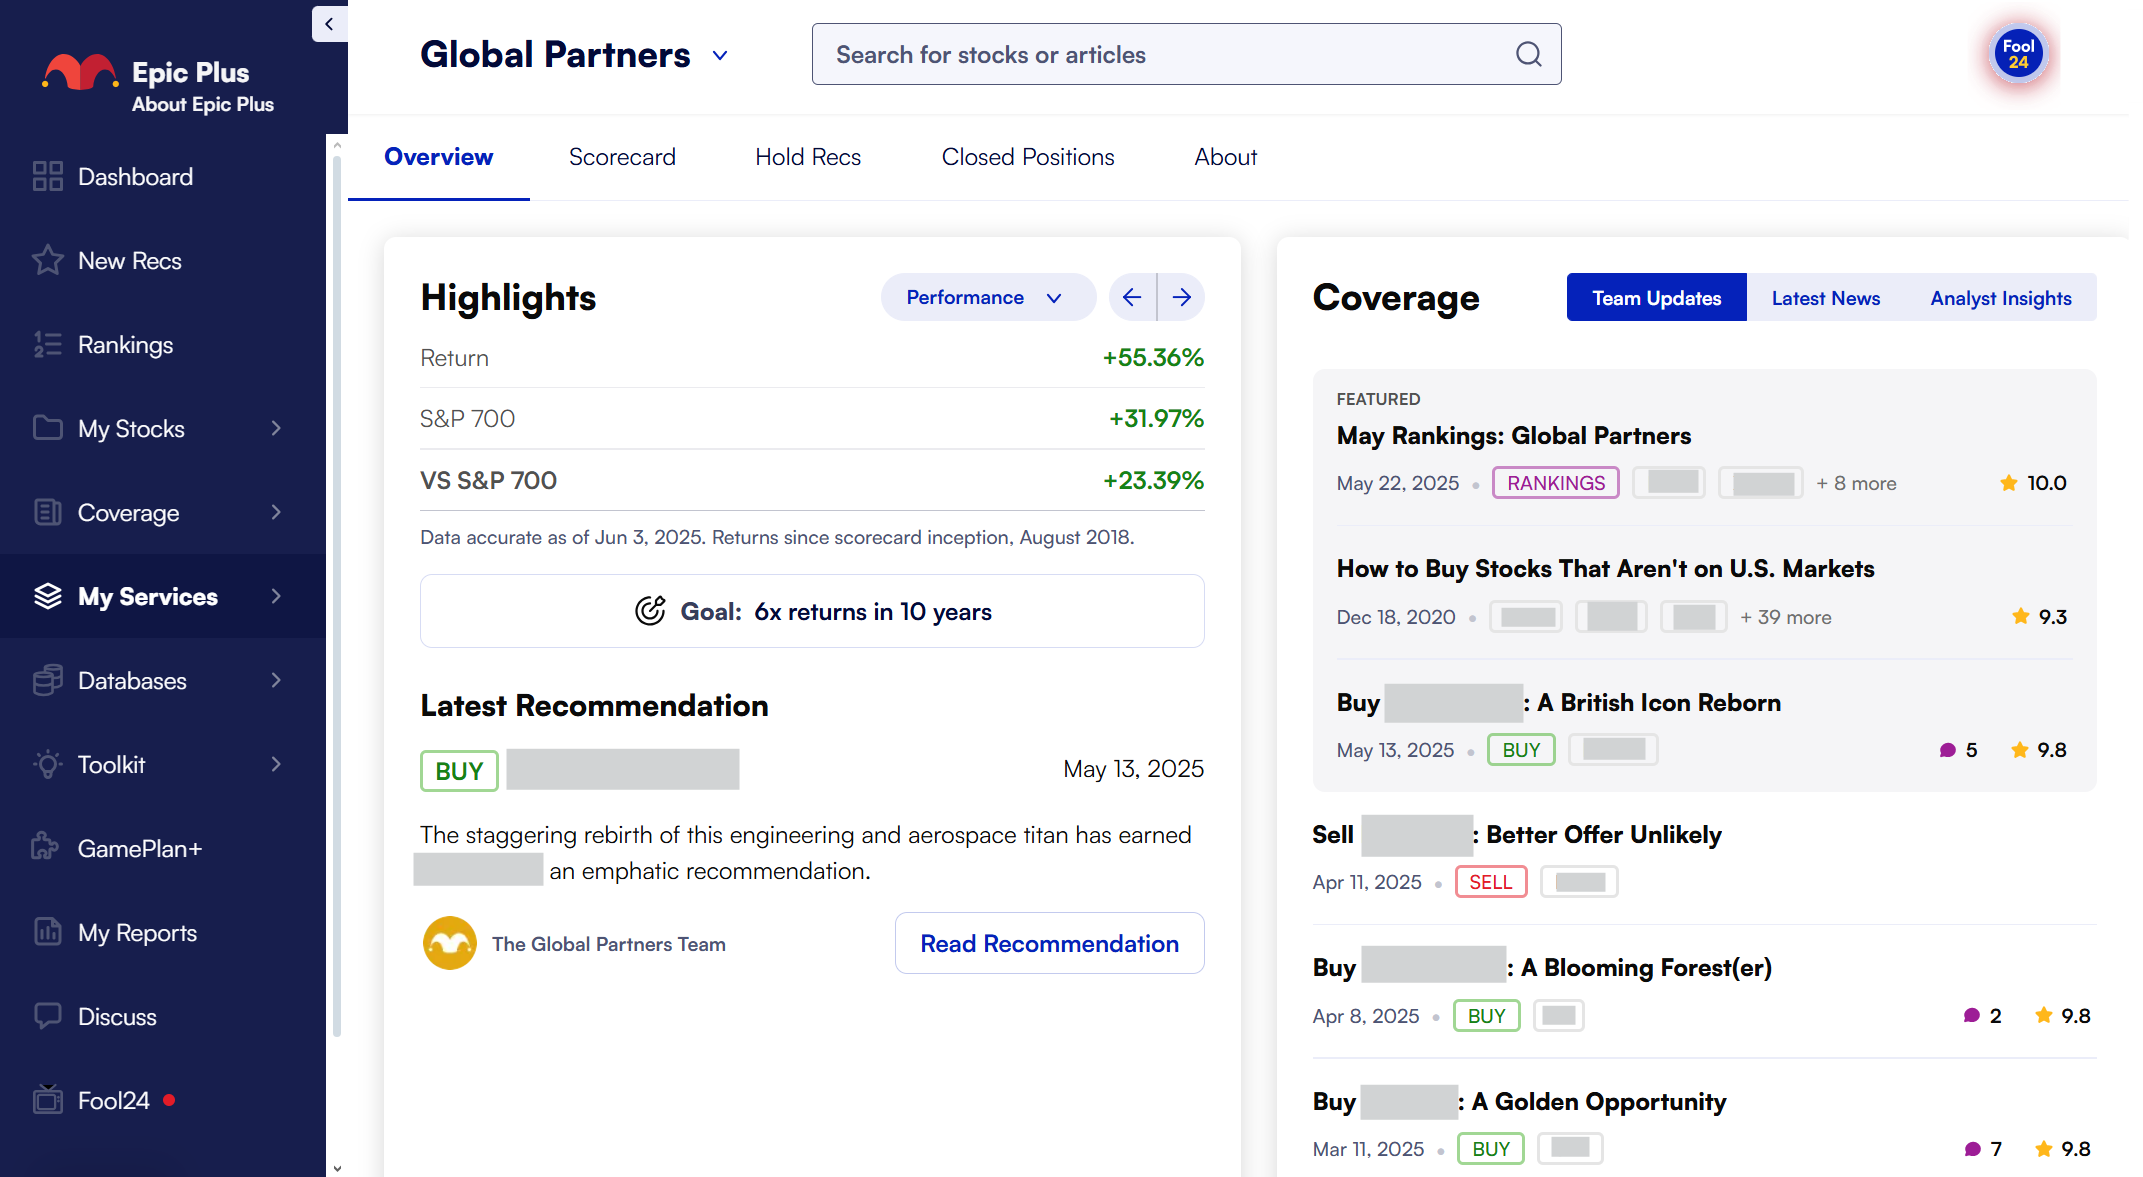Select the New Recs star icon

click(x=48, y=260)
